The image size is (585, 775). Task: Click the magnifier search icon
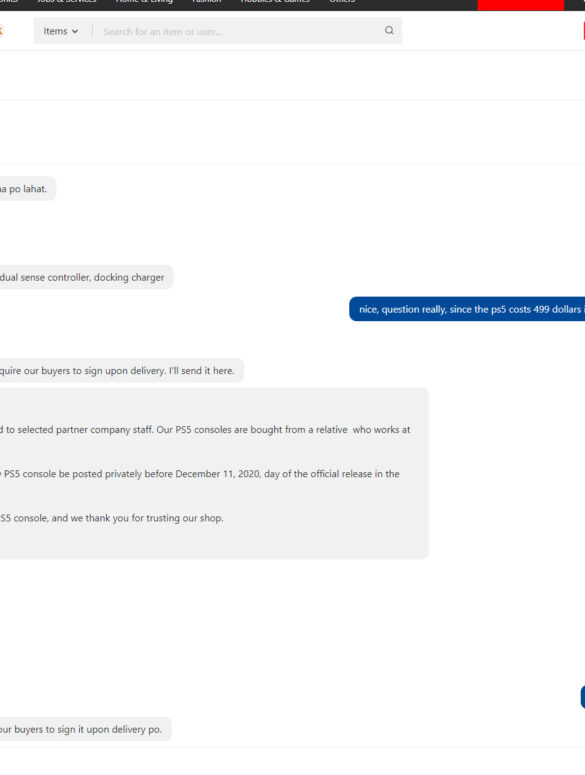pyautogui.click(x=389, y=31)
